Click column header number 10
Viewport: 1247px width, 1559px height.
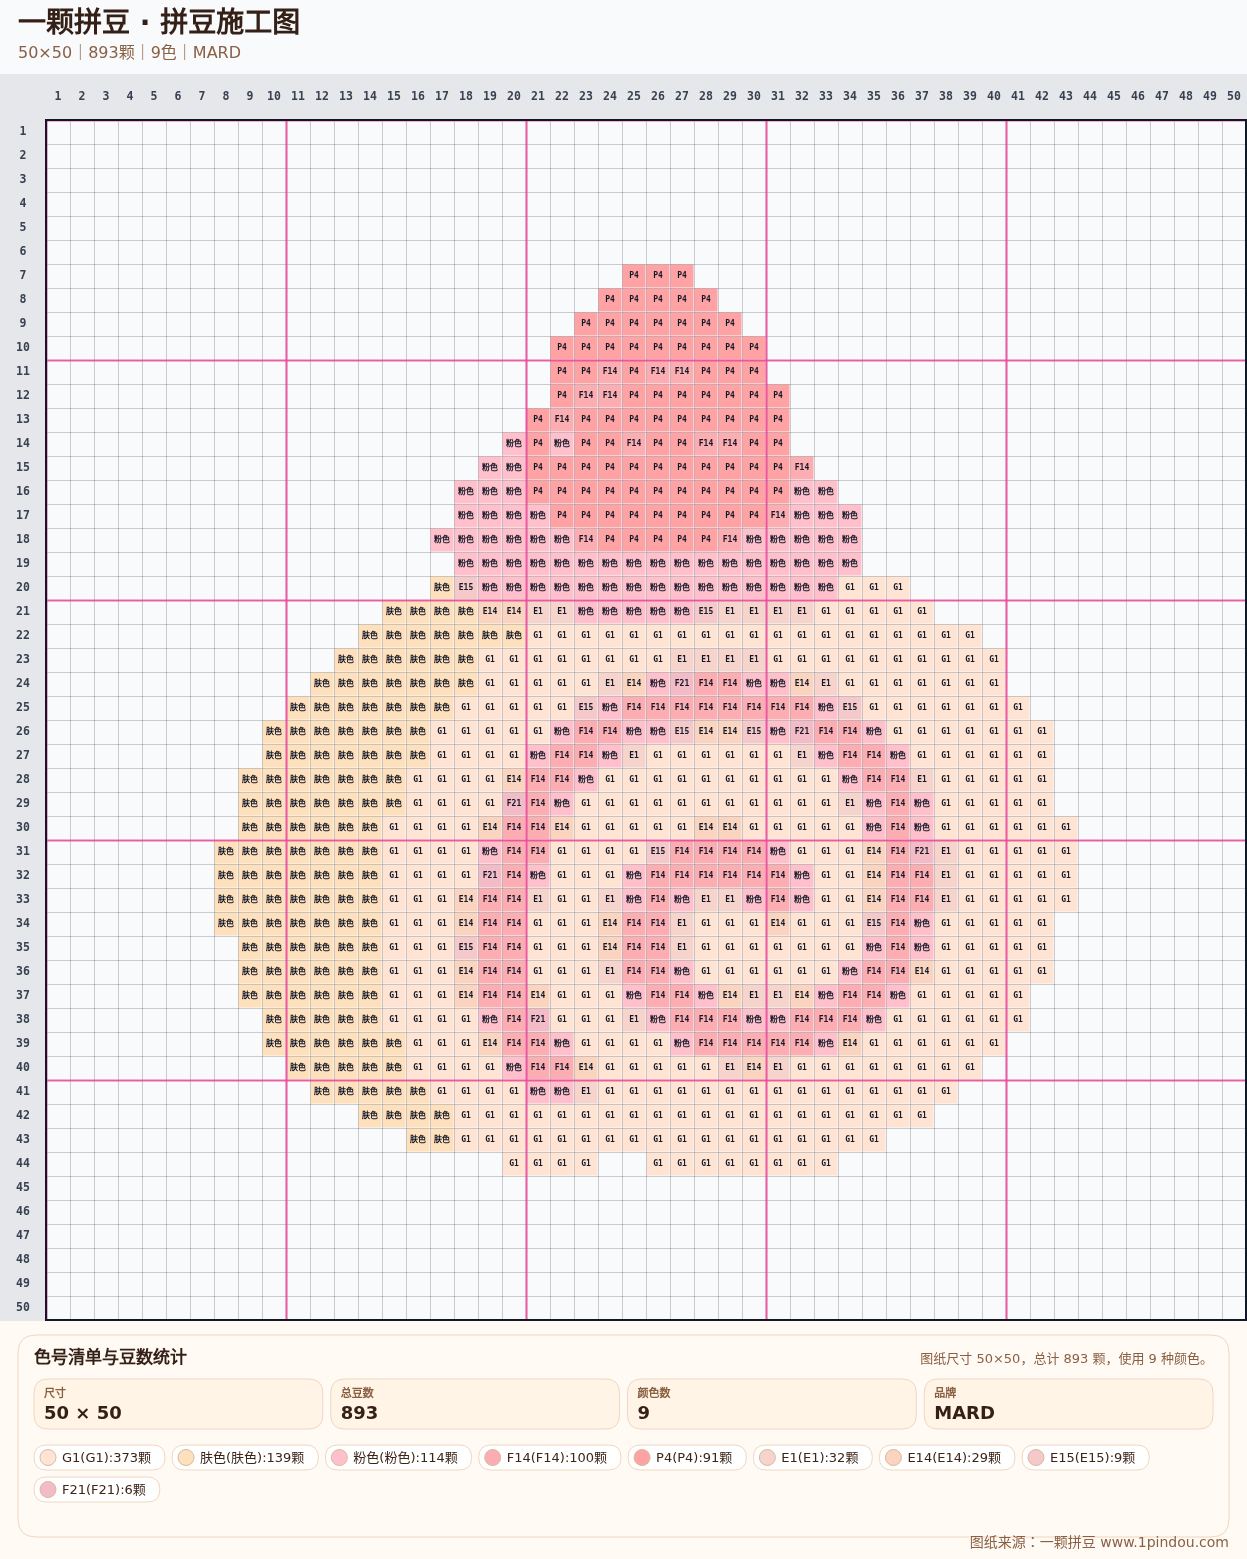coord(274,96)
